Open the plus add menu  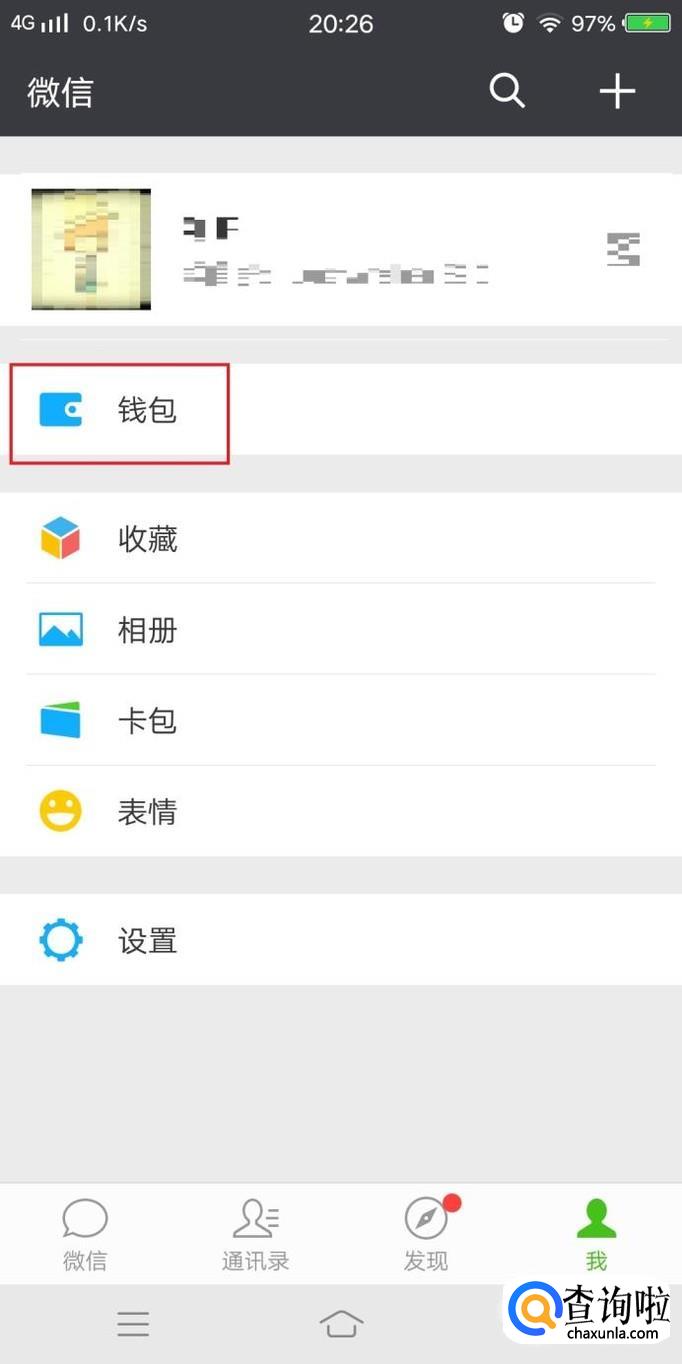coord(617,91)
